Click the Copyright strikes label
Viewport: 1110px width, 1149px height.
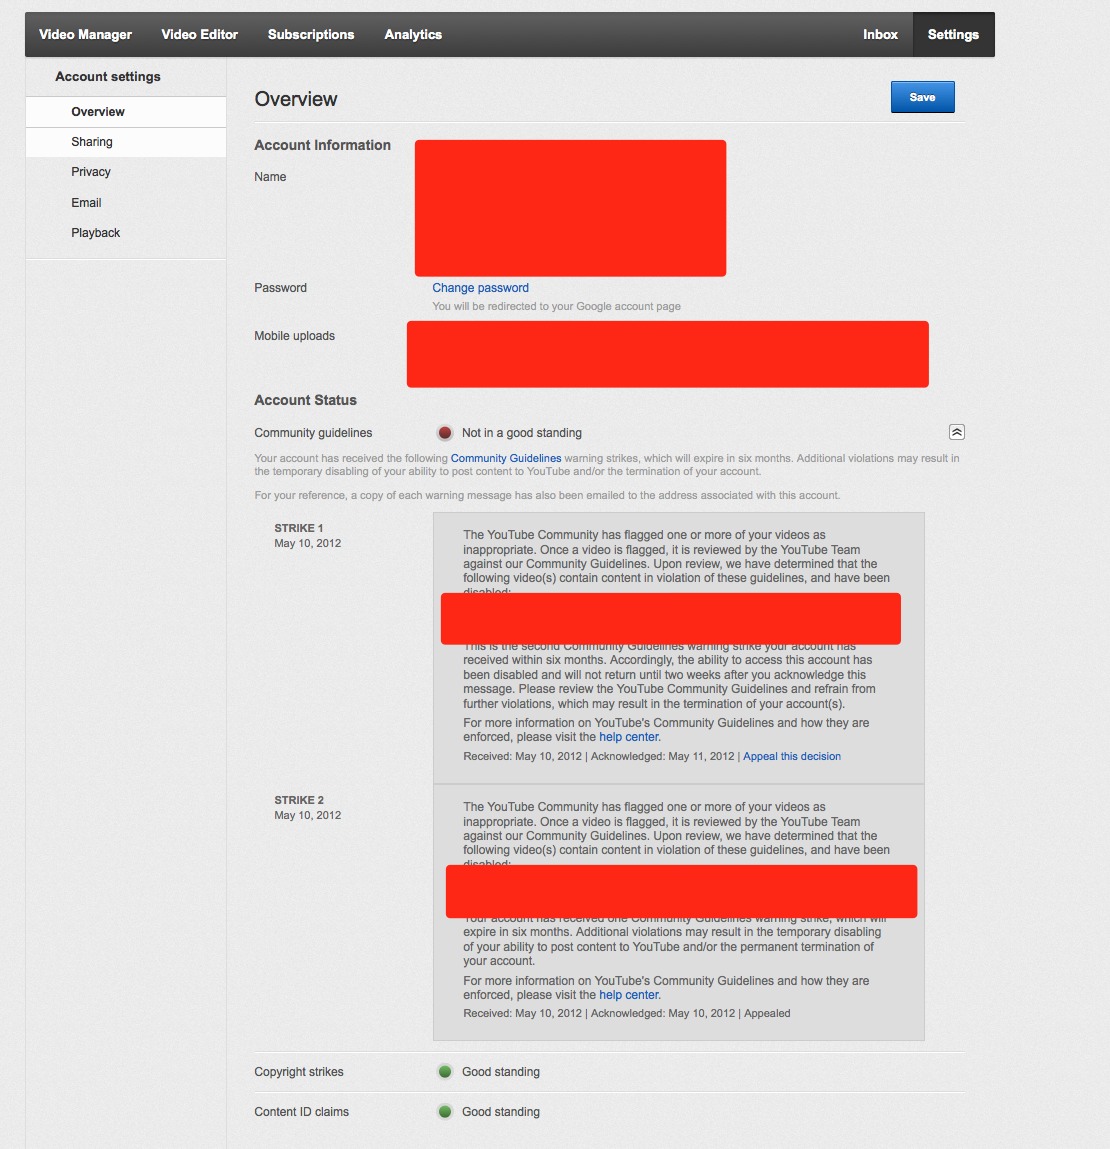[299, 1071]
